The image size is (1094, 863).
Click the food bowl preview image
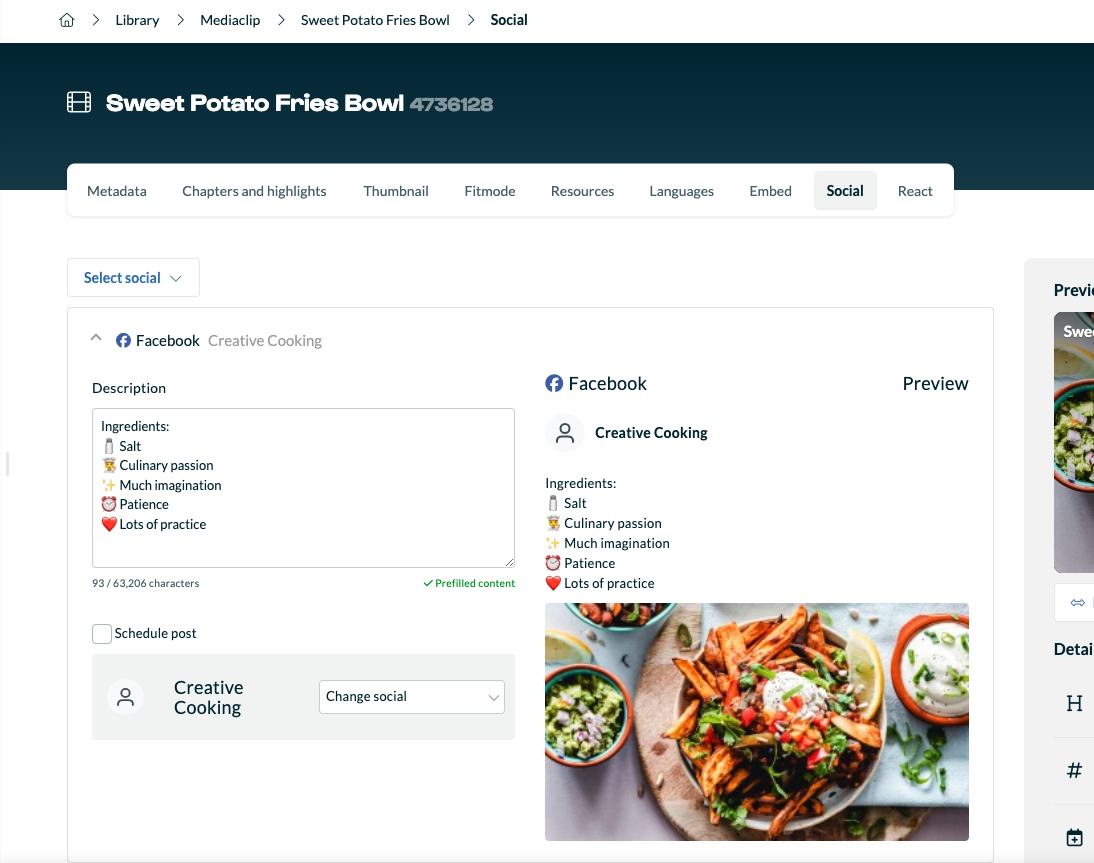pyautogui.click(x=757, y=722)
